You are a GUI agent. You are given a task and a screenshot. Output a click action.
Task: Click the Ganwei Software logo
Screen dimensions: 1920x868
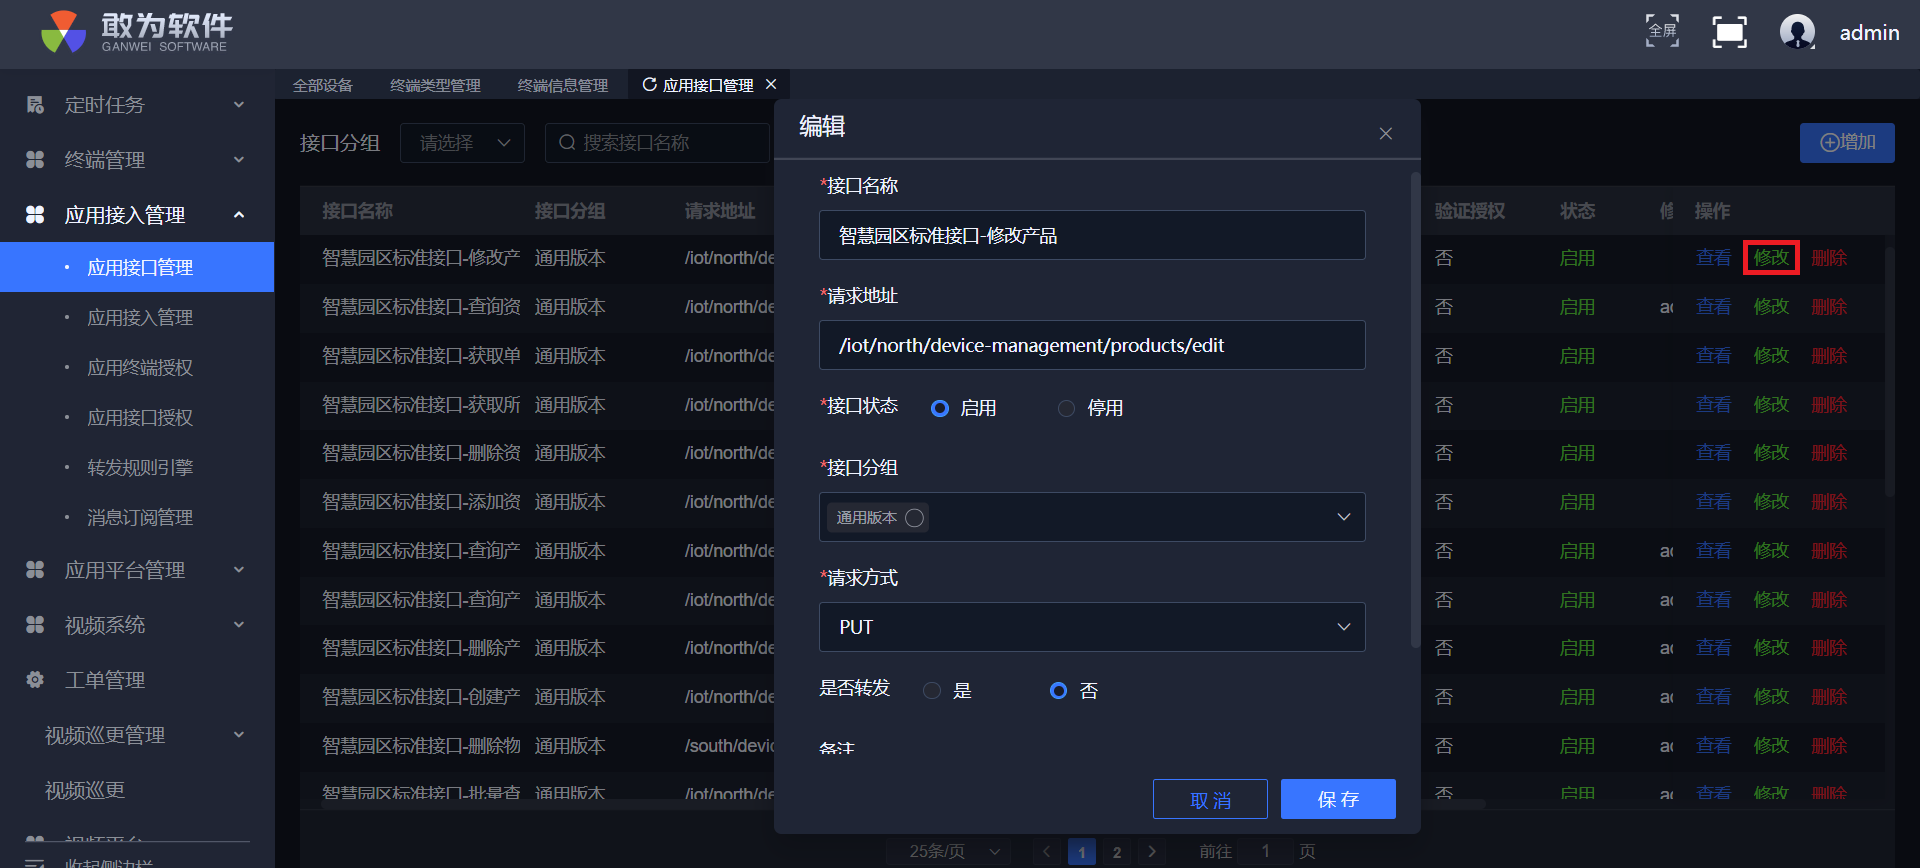click(x=137, y=32)
